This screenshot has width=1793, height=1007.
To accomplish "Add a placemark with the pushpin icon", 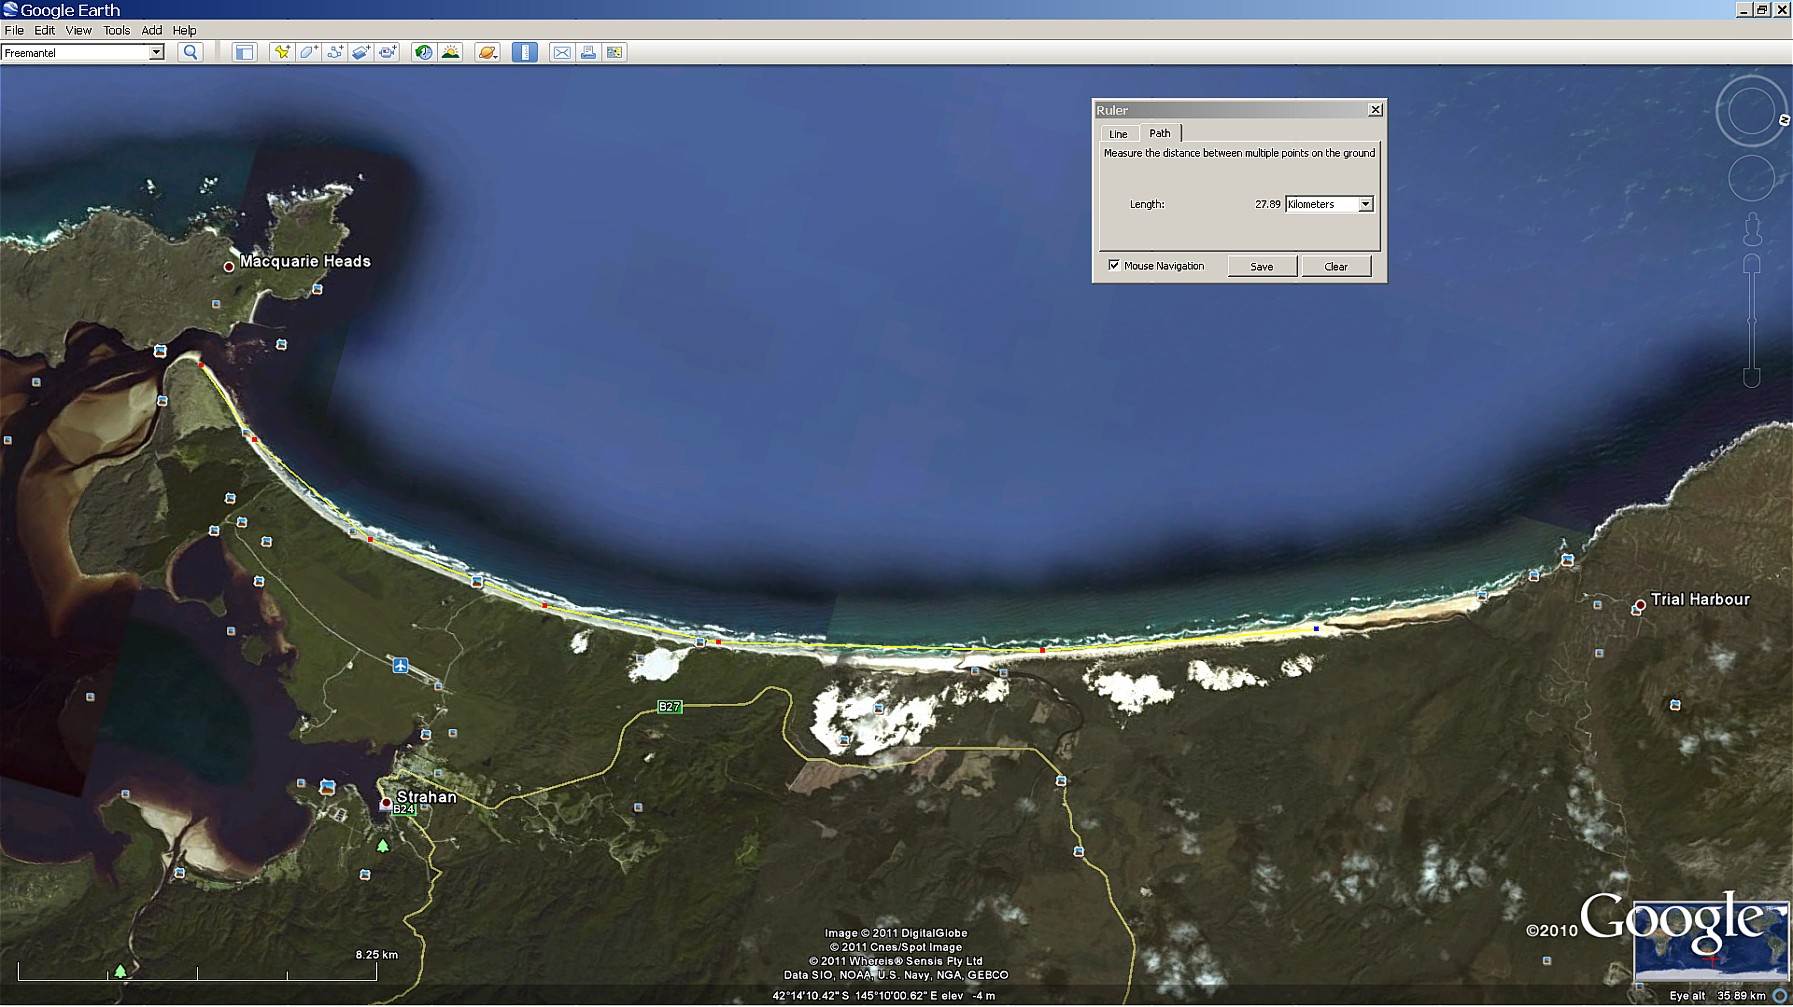I will pyautogui.click(x=282, y=52).
